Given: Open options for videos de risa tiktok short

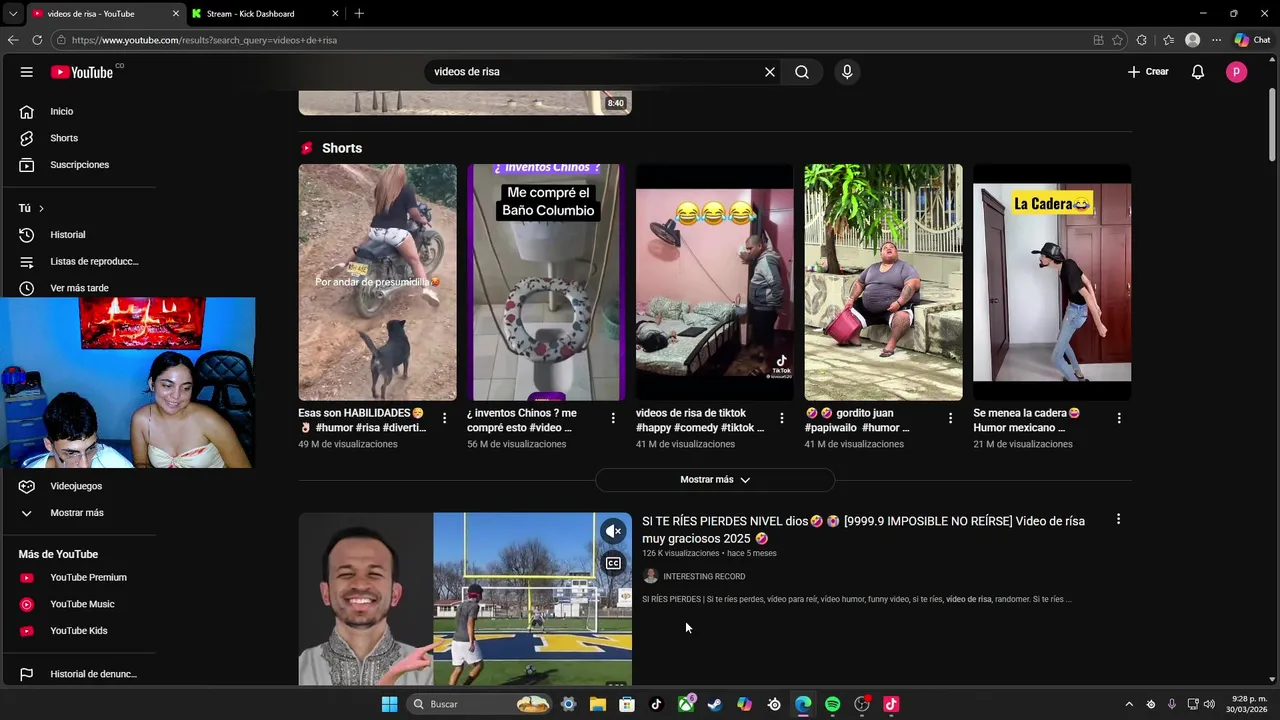Looking at the screenshot, I should (x=782, y=418).
